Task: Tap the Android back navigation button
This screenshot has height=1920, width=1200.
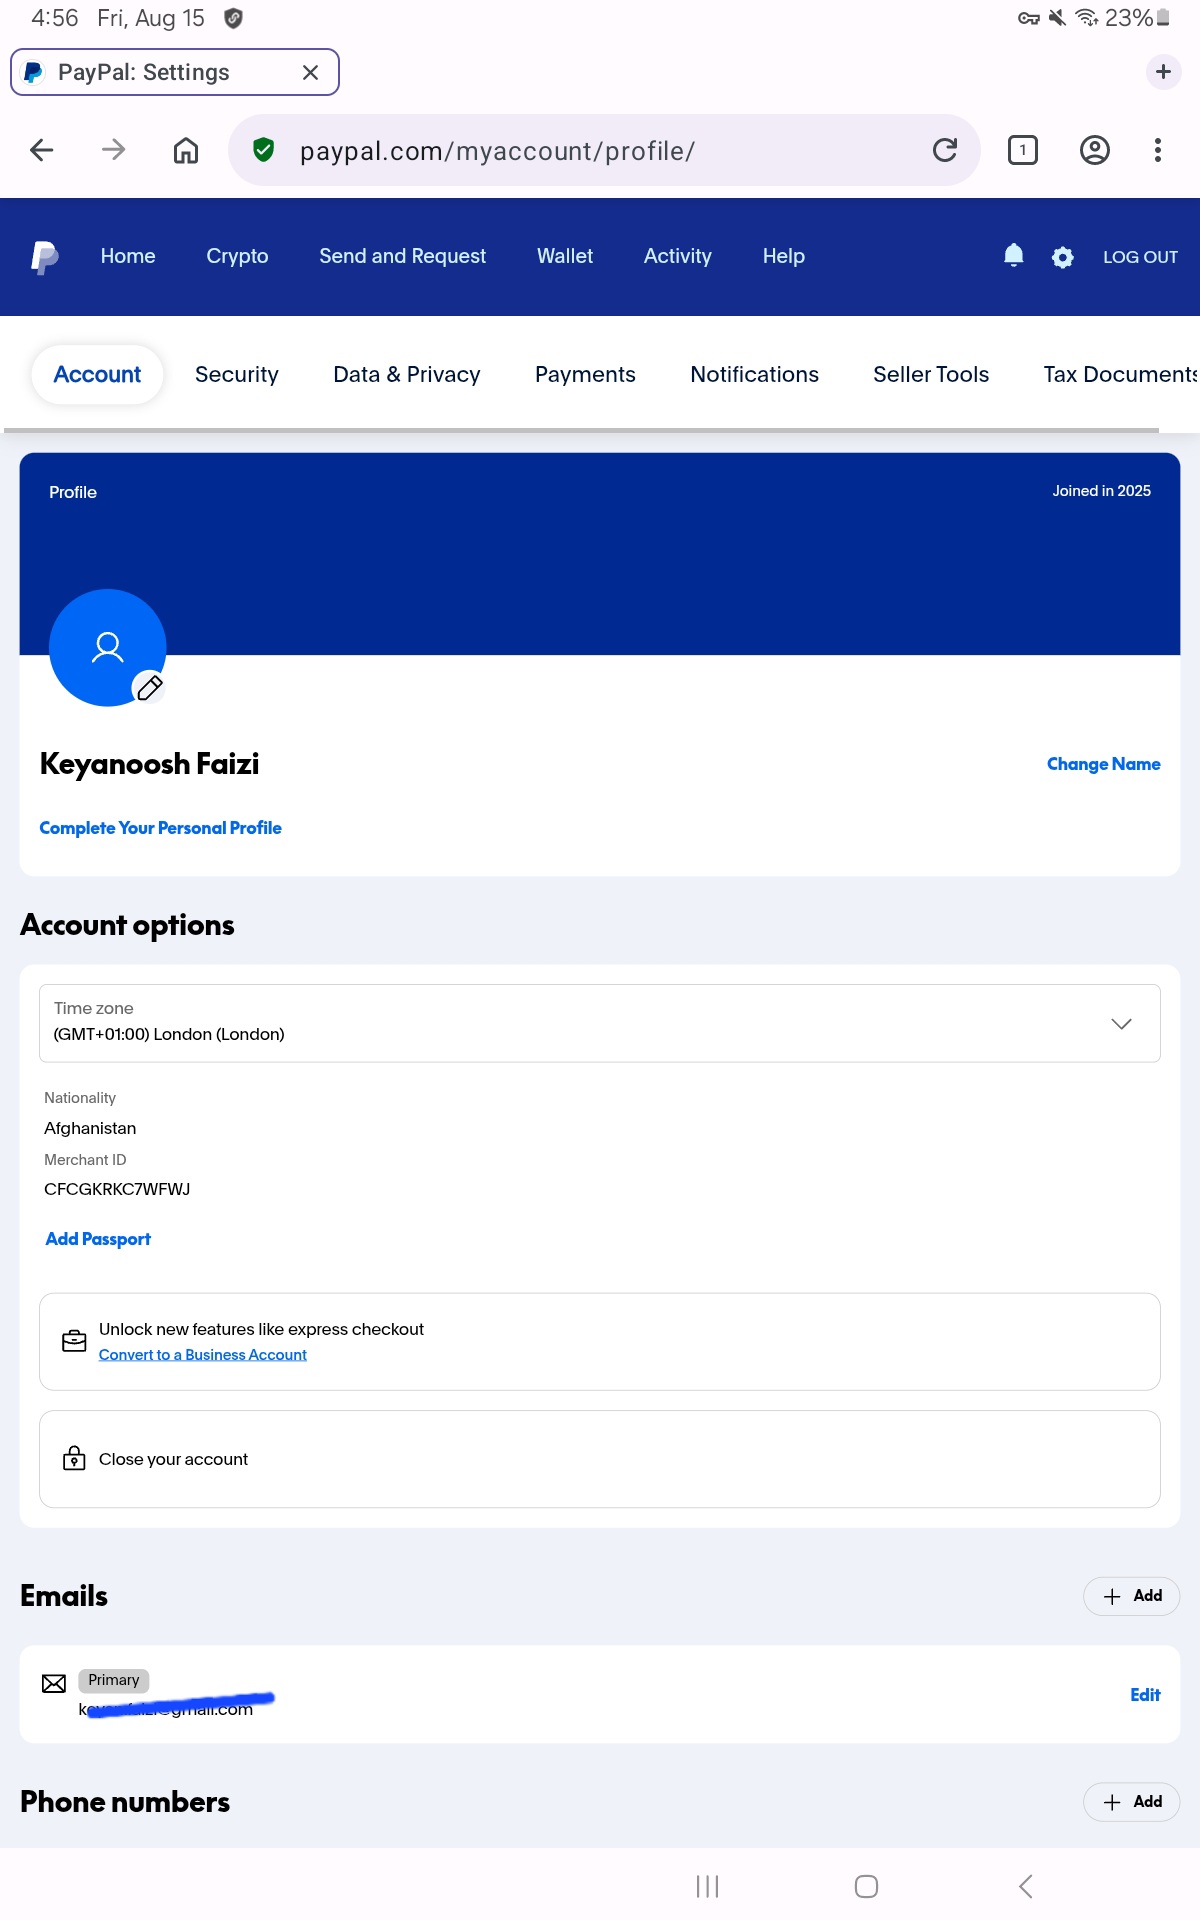Action: point(1025,1886)
